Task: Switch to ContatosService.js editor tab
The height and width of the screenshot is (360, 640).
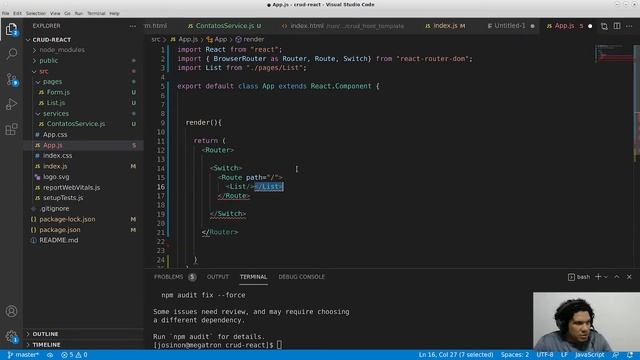Action: point(224,26)
